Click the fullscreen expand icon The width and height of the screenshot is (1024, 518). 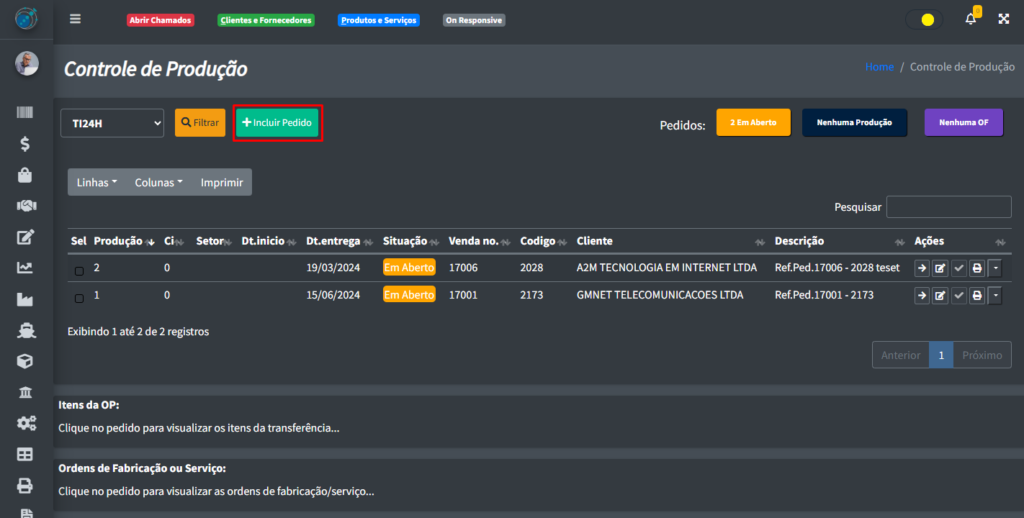tap(1002, 20)
